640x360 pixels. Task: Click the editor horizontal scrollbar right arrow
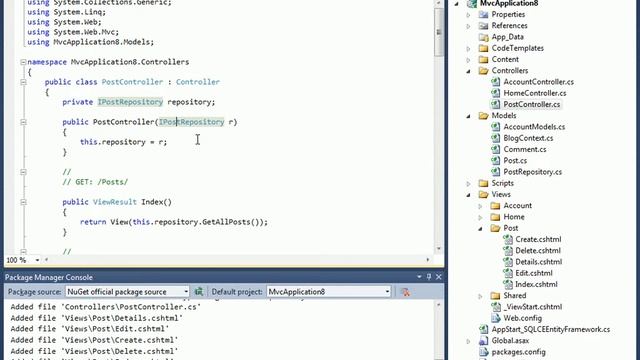coord(428,260)
